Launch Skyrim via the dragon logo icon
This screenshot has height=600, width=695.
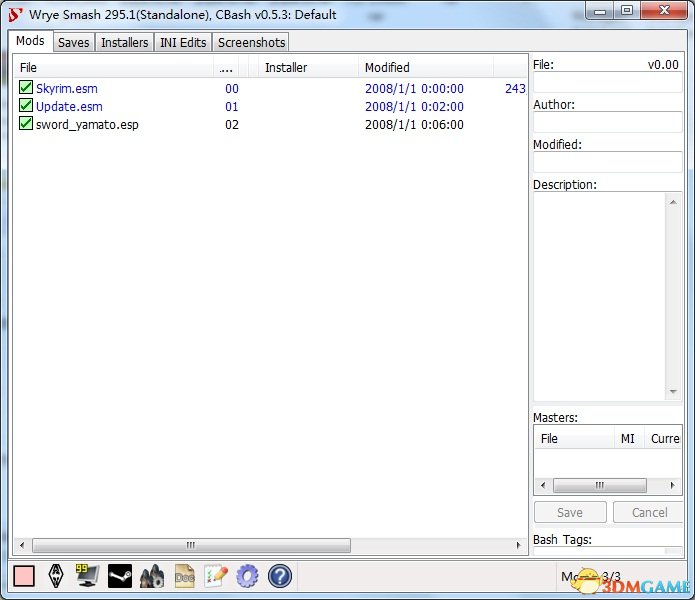pos(56,576)
